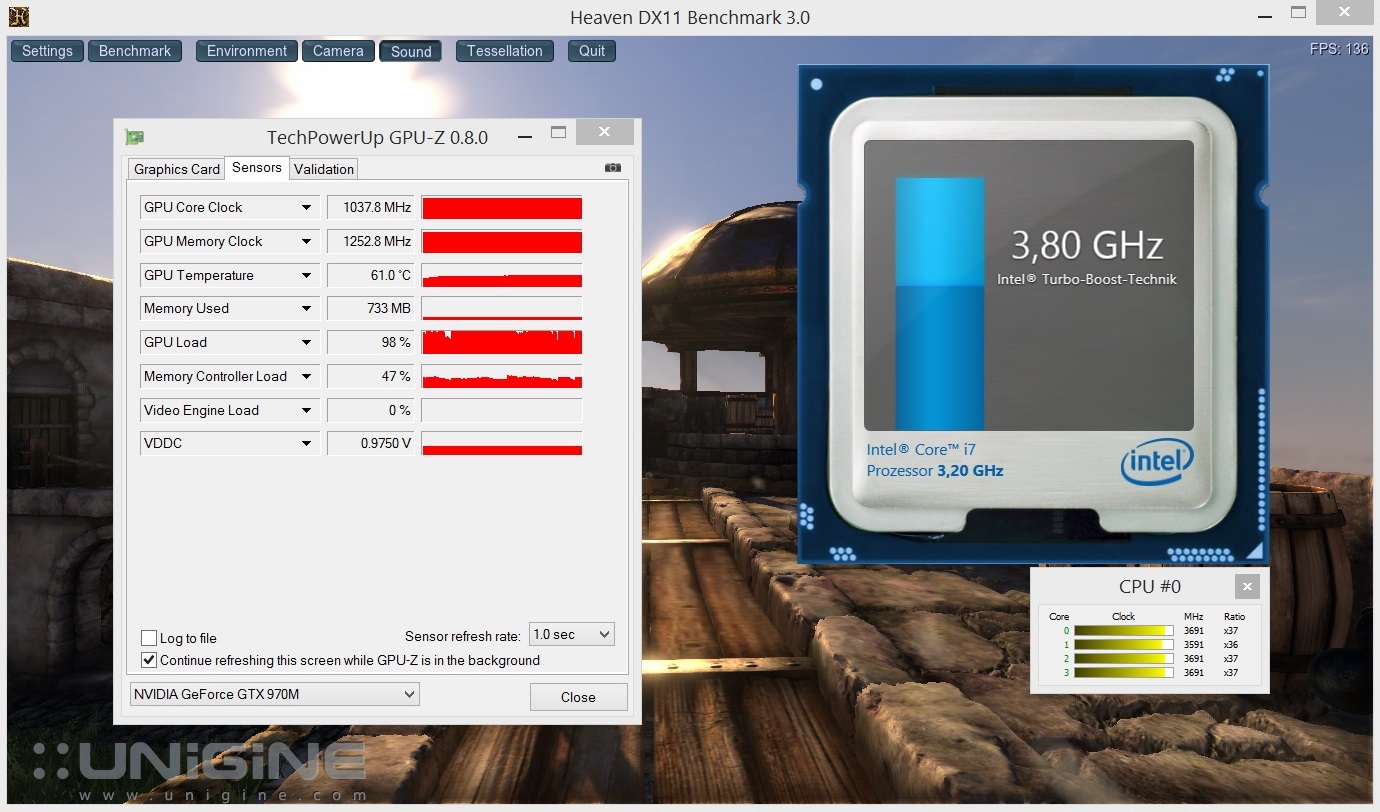Click the Prozessor 3,20 GHz label
1380x812 pixels.
point(935,470)
